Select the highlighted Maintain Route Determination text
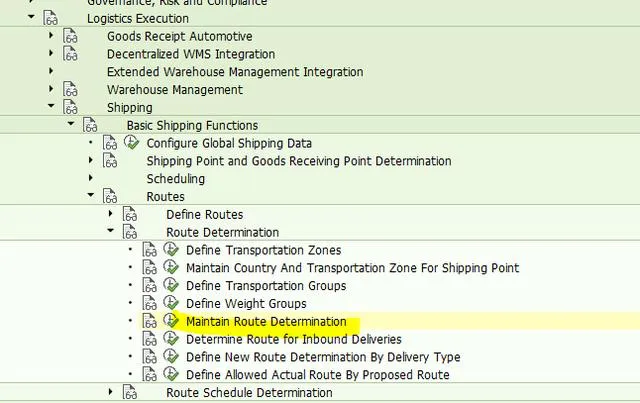The image size is (640, 403). click(266, 322)
